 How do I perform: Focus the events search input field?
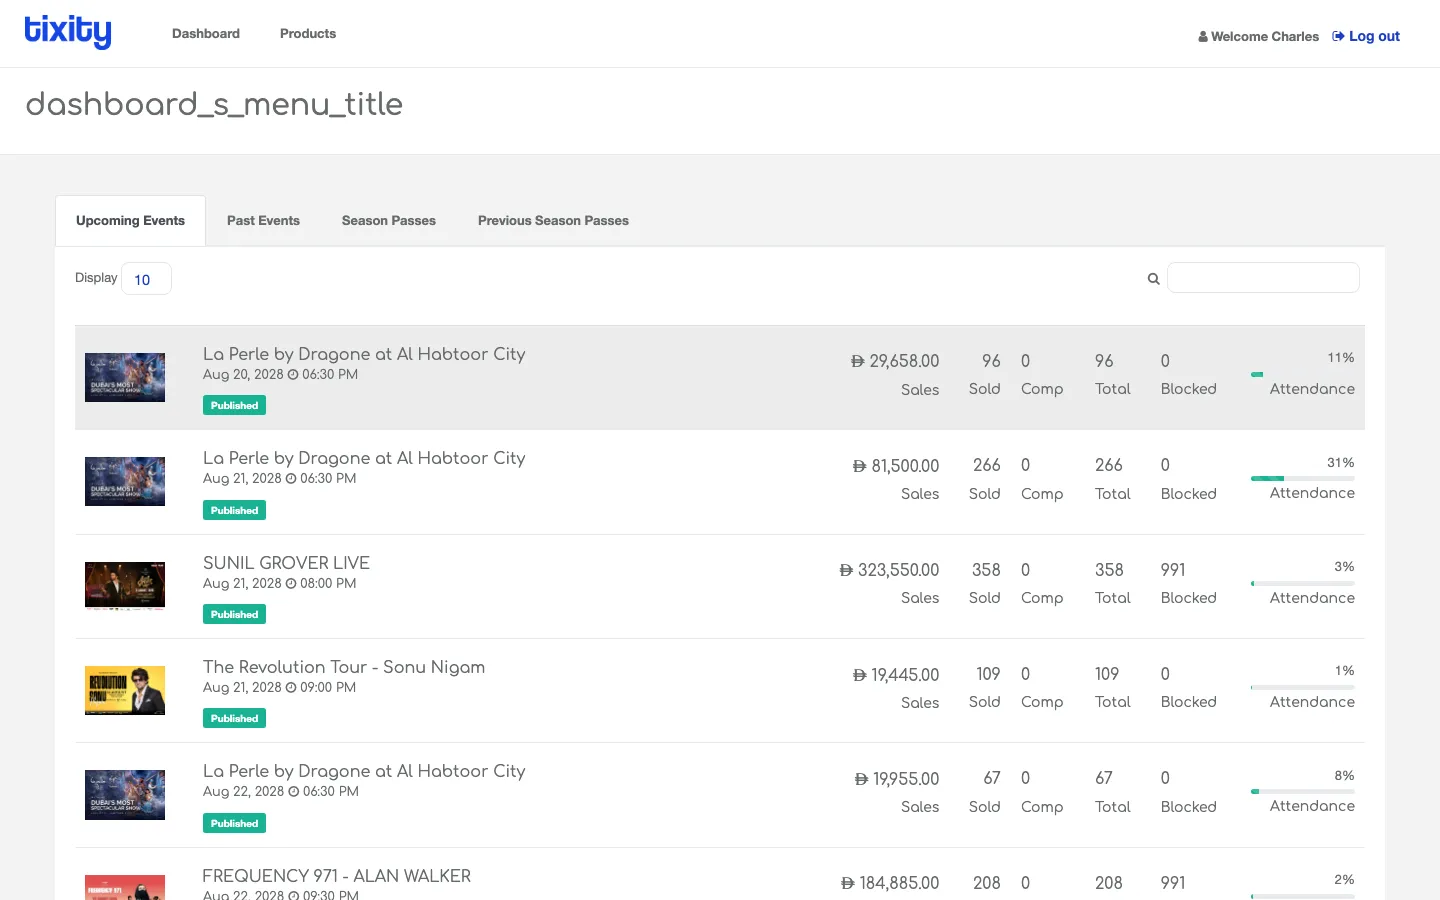click(x=1263, y=278)
